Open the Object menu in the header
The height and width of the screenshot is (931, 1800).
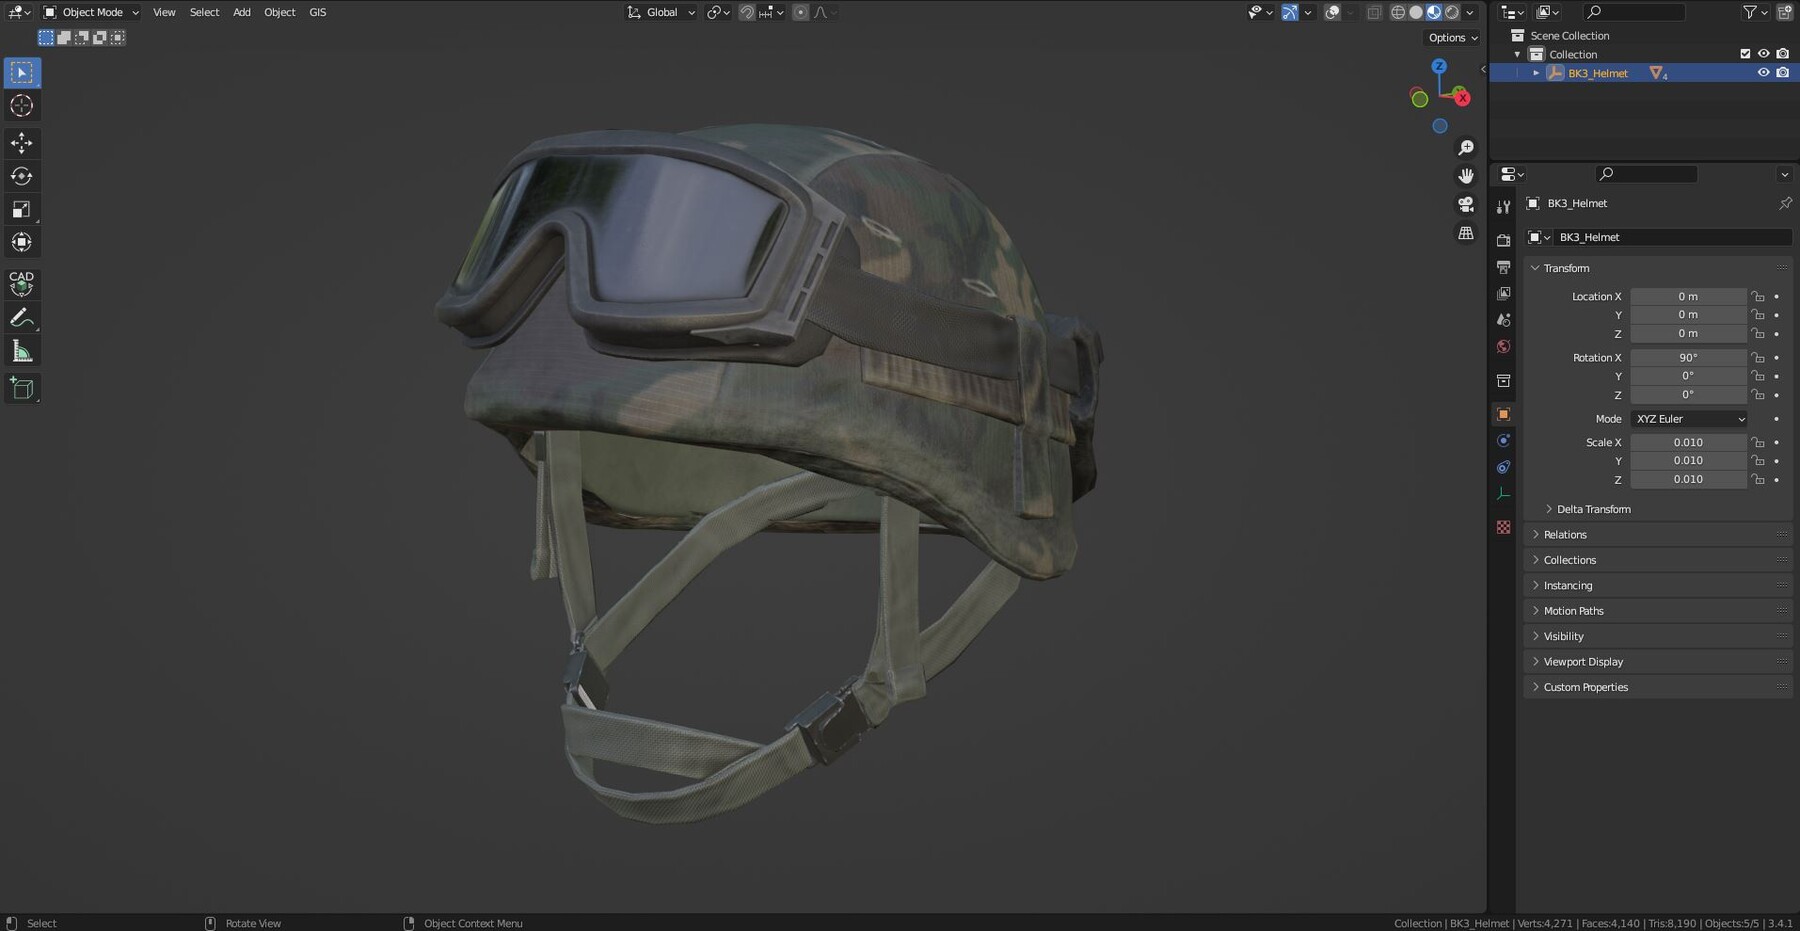279,12
